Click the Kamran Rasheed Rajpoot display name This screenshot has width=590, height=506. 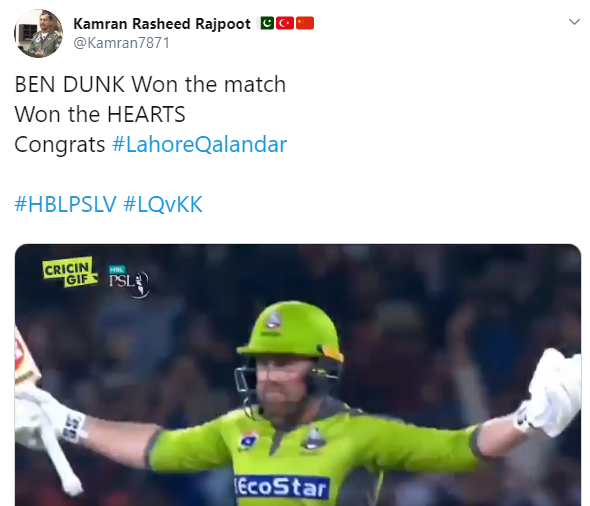point(162,24)
